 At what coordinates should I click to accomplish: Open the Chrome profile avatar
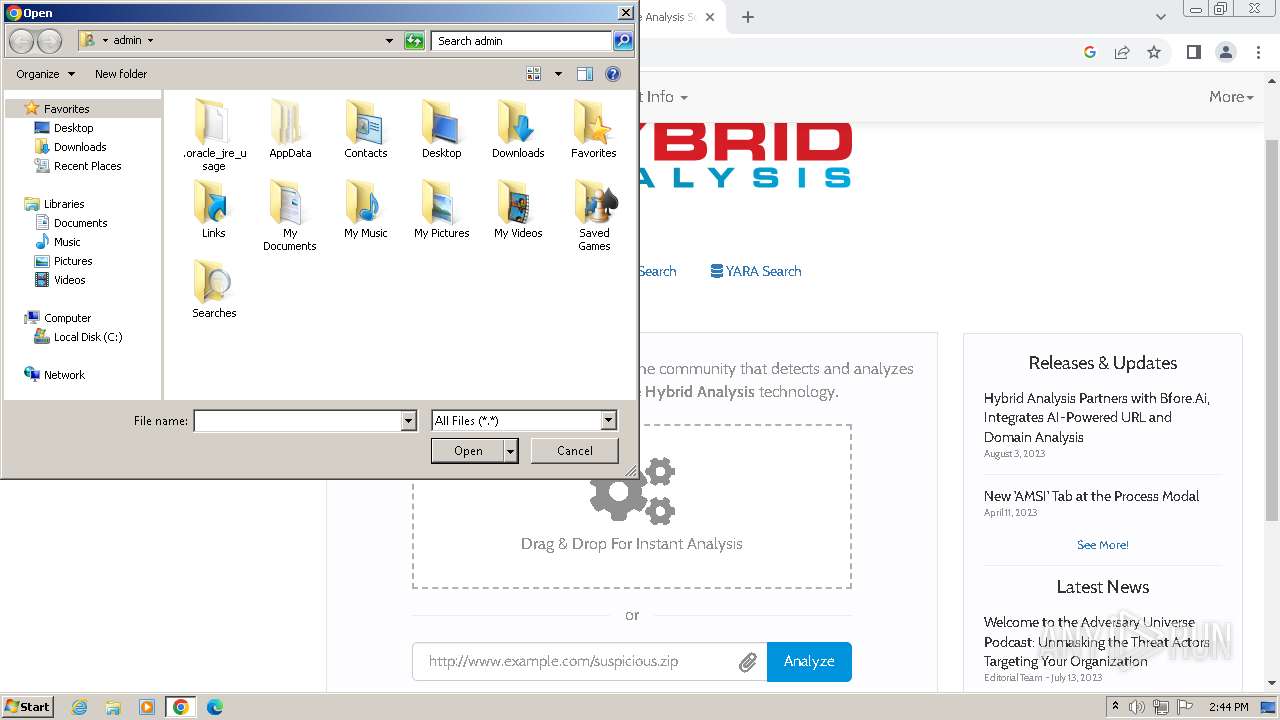[x=1225, y=52]
